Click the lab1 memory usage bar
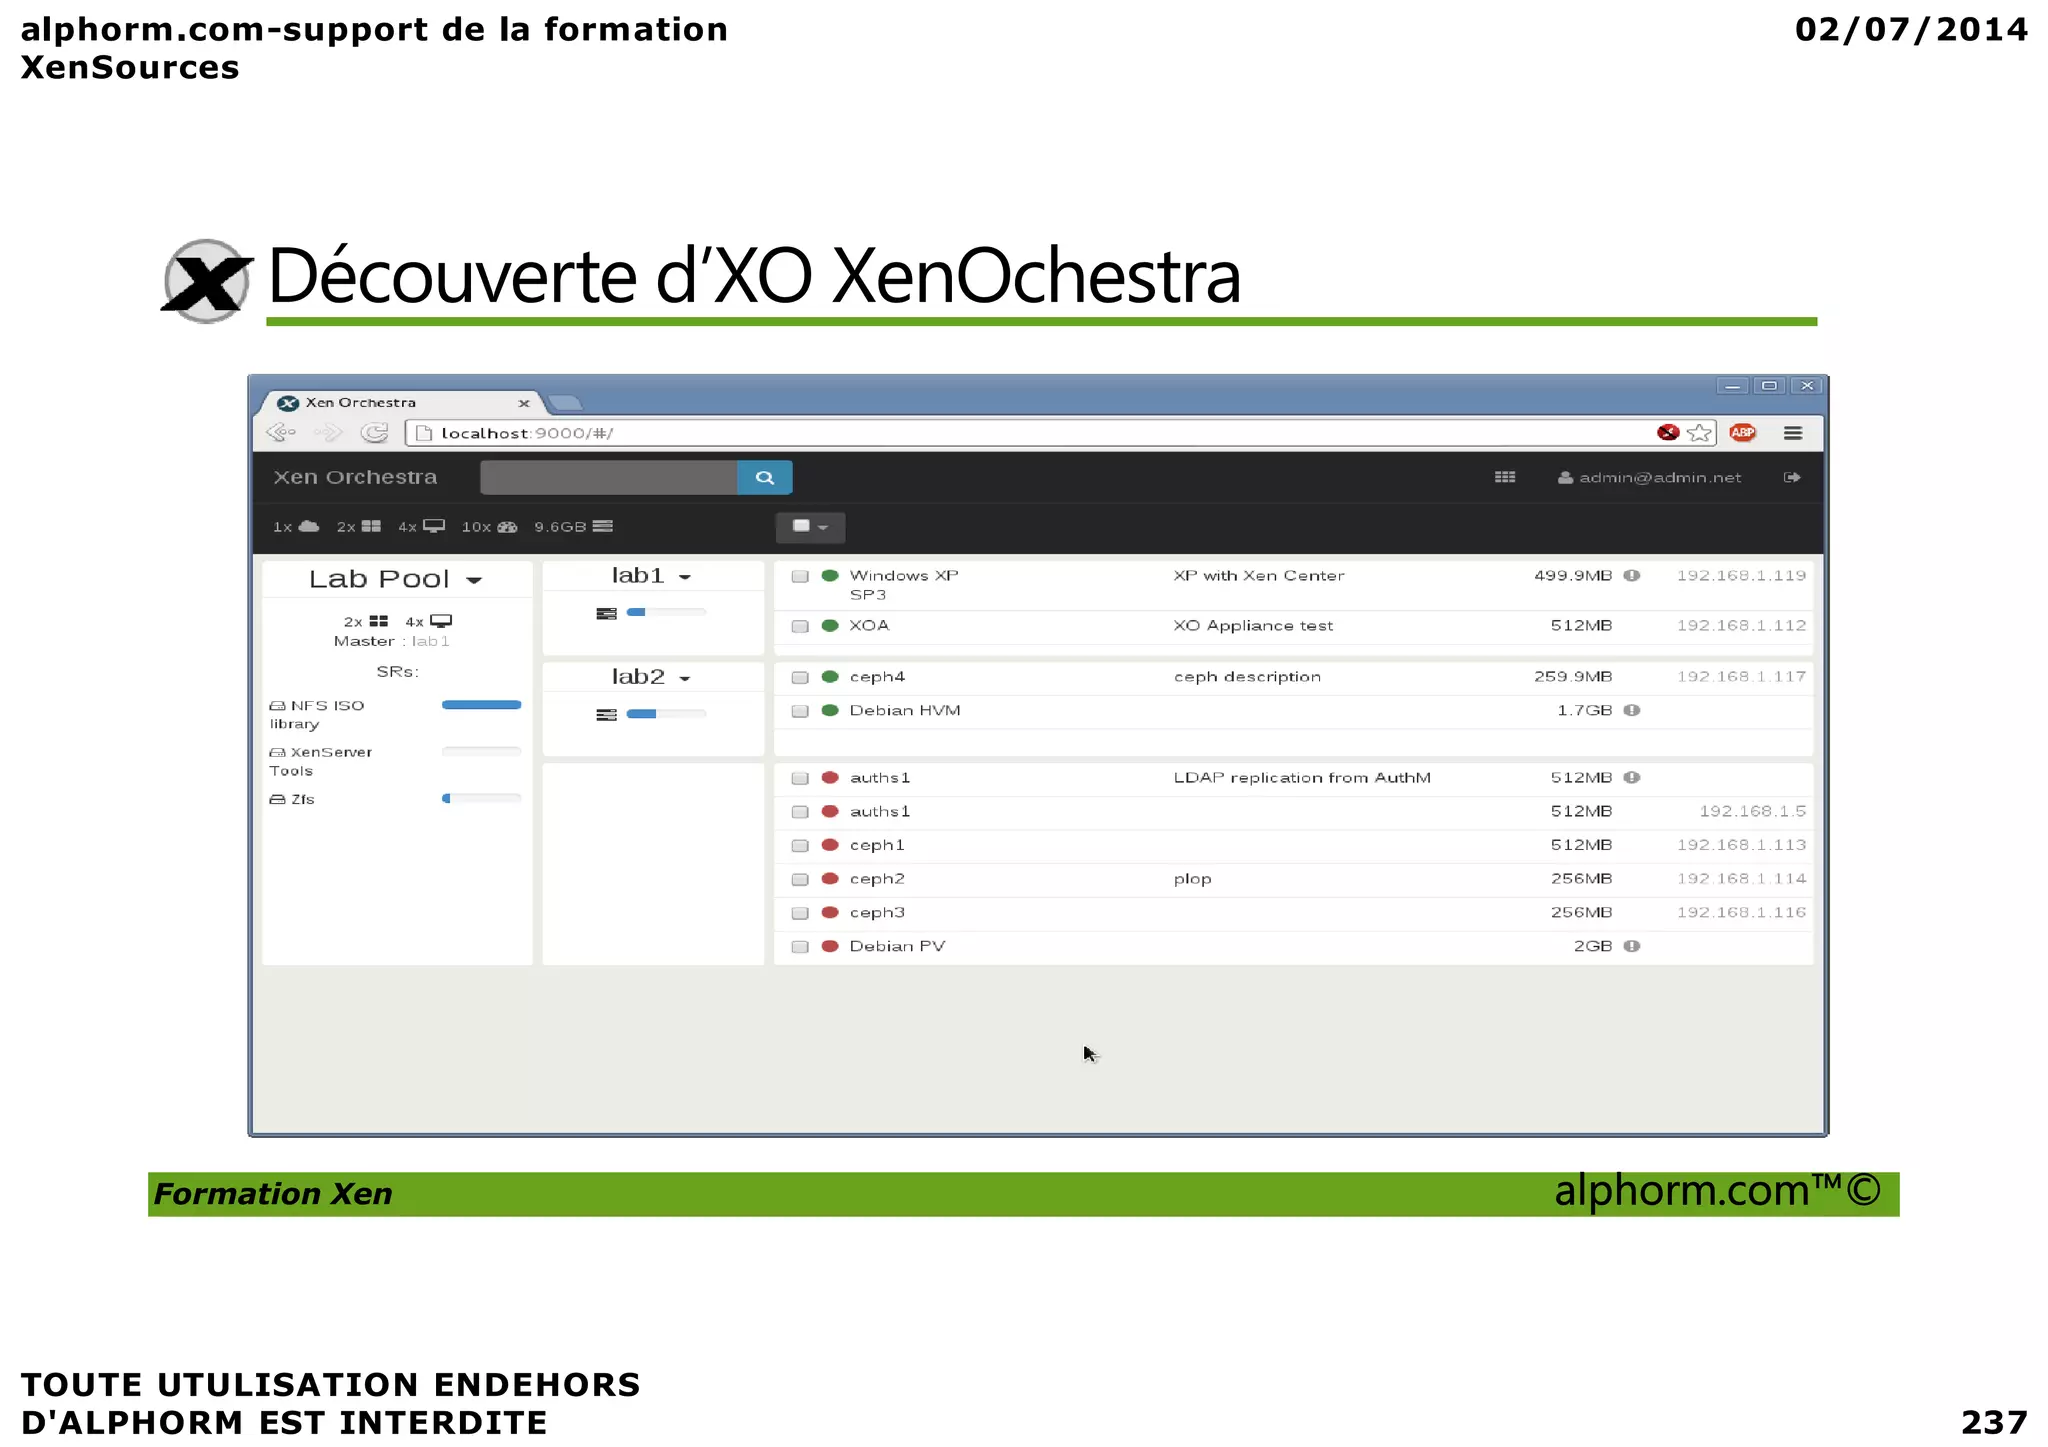This screenshot has height=1447, width=2048. 666,613
